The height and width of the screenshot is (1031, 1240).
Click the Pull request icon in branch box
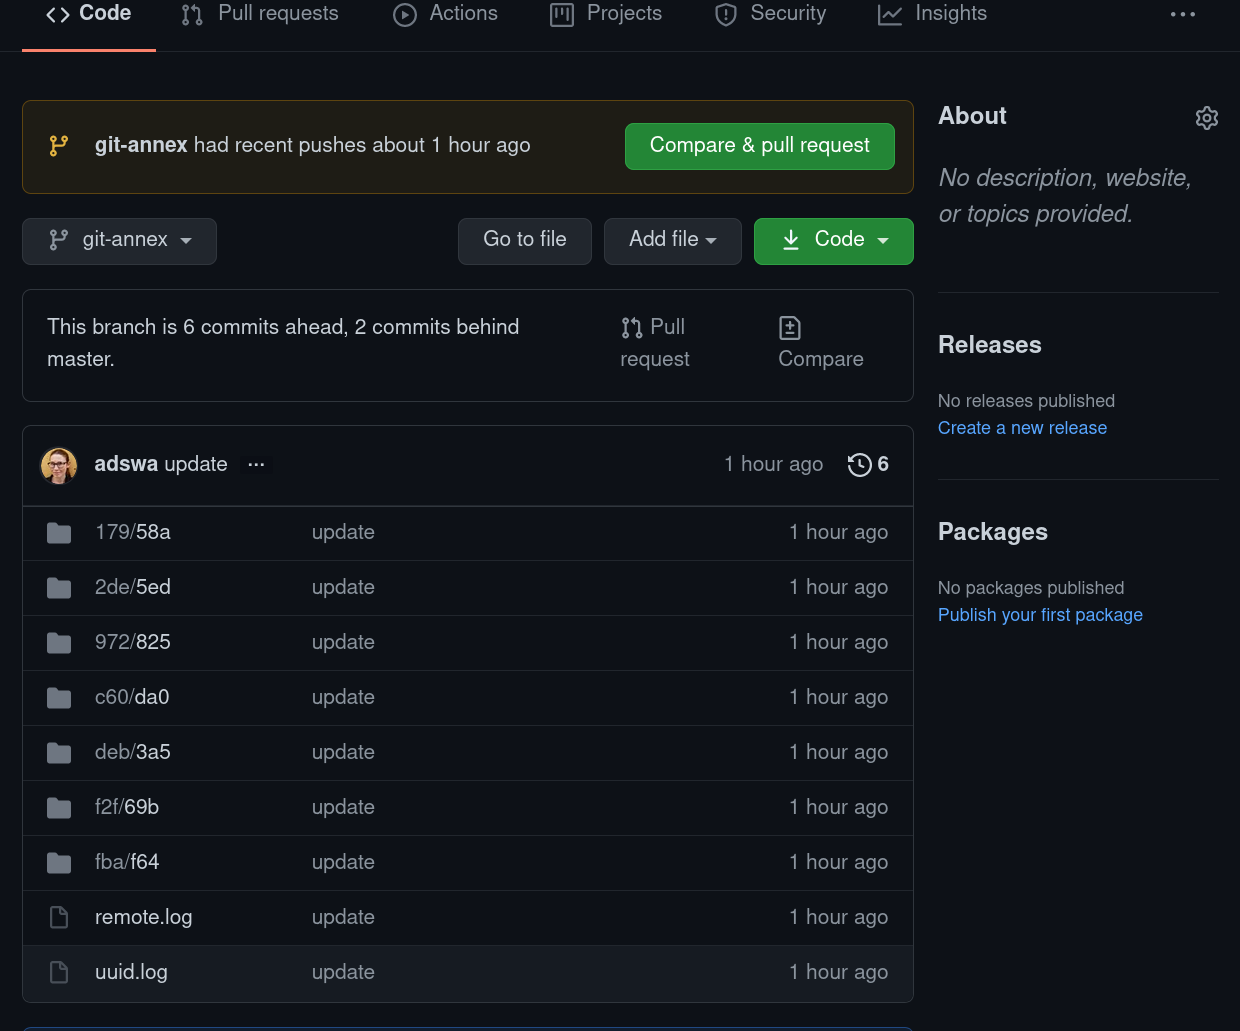[632, 328]
